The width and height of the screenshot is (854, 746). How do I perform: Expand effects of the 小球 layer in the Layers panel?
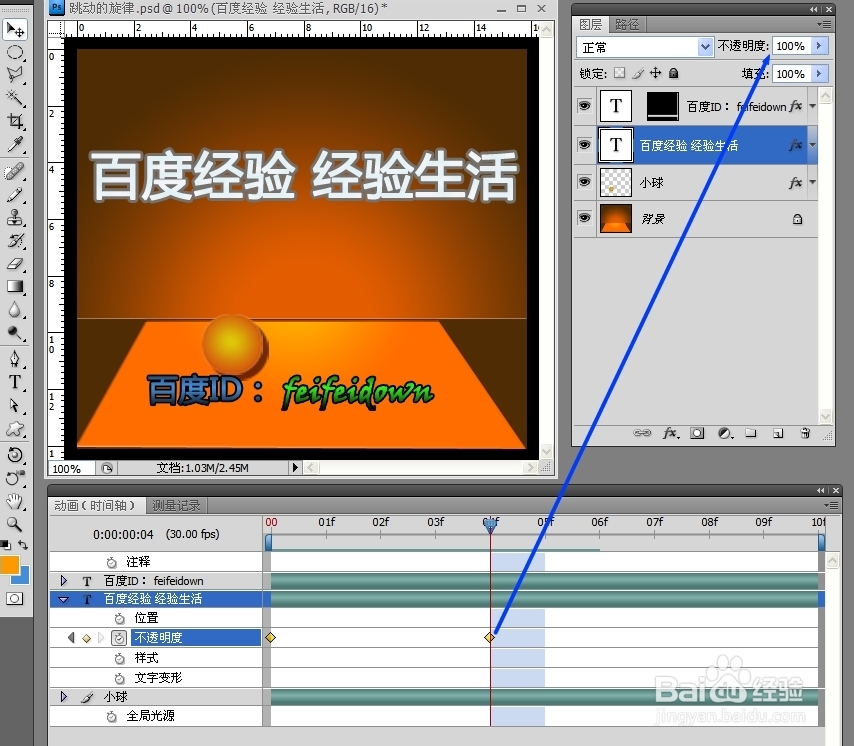pos(813,182)
